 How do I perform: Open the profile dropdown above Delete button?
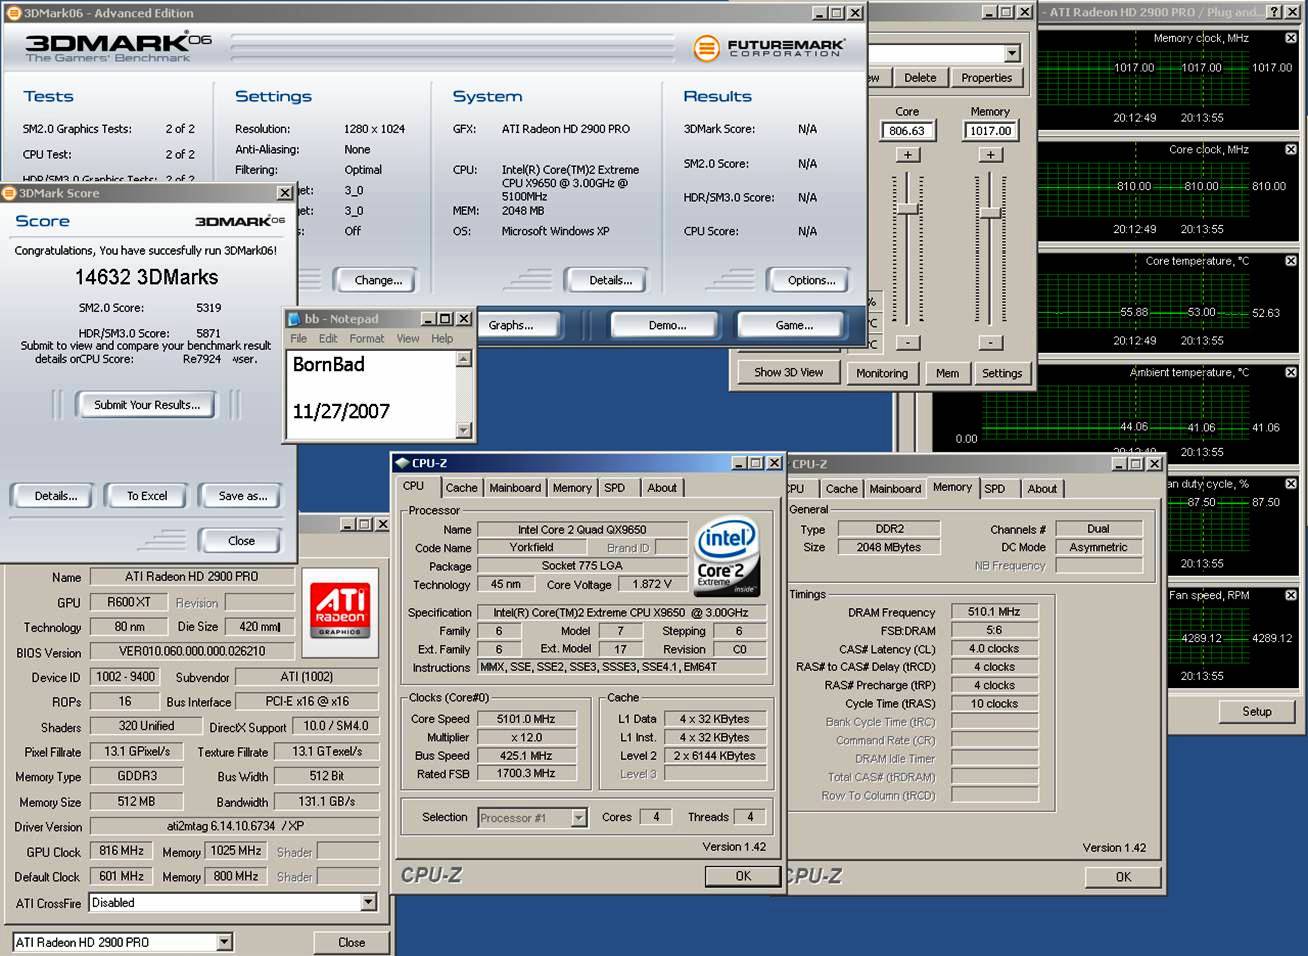pyautogui.click(x=1012, y=53)
